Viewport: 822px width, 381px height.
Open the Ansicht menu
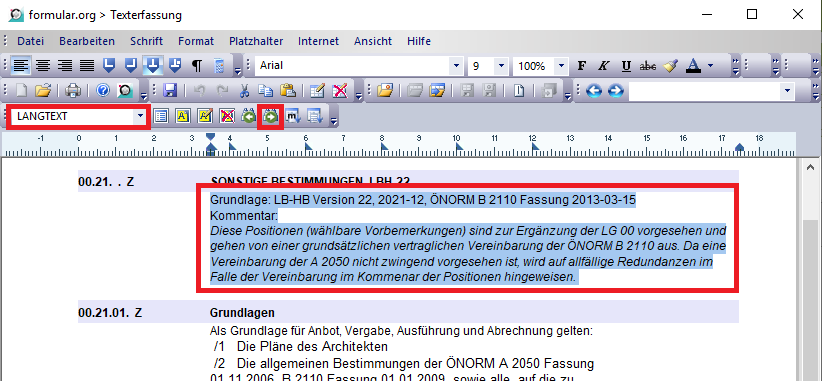[373, 41]
